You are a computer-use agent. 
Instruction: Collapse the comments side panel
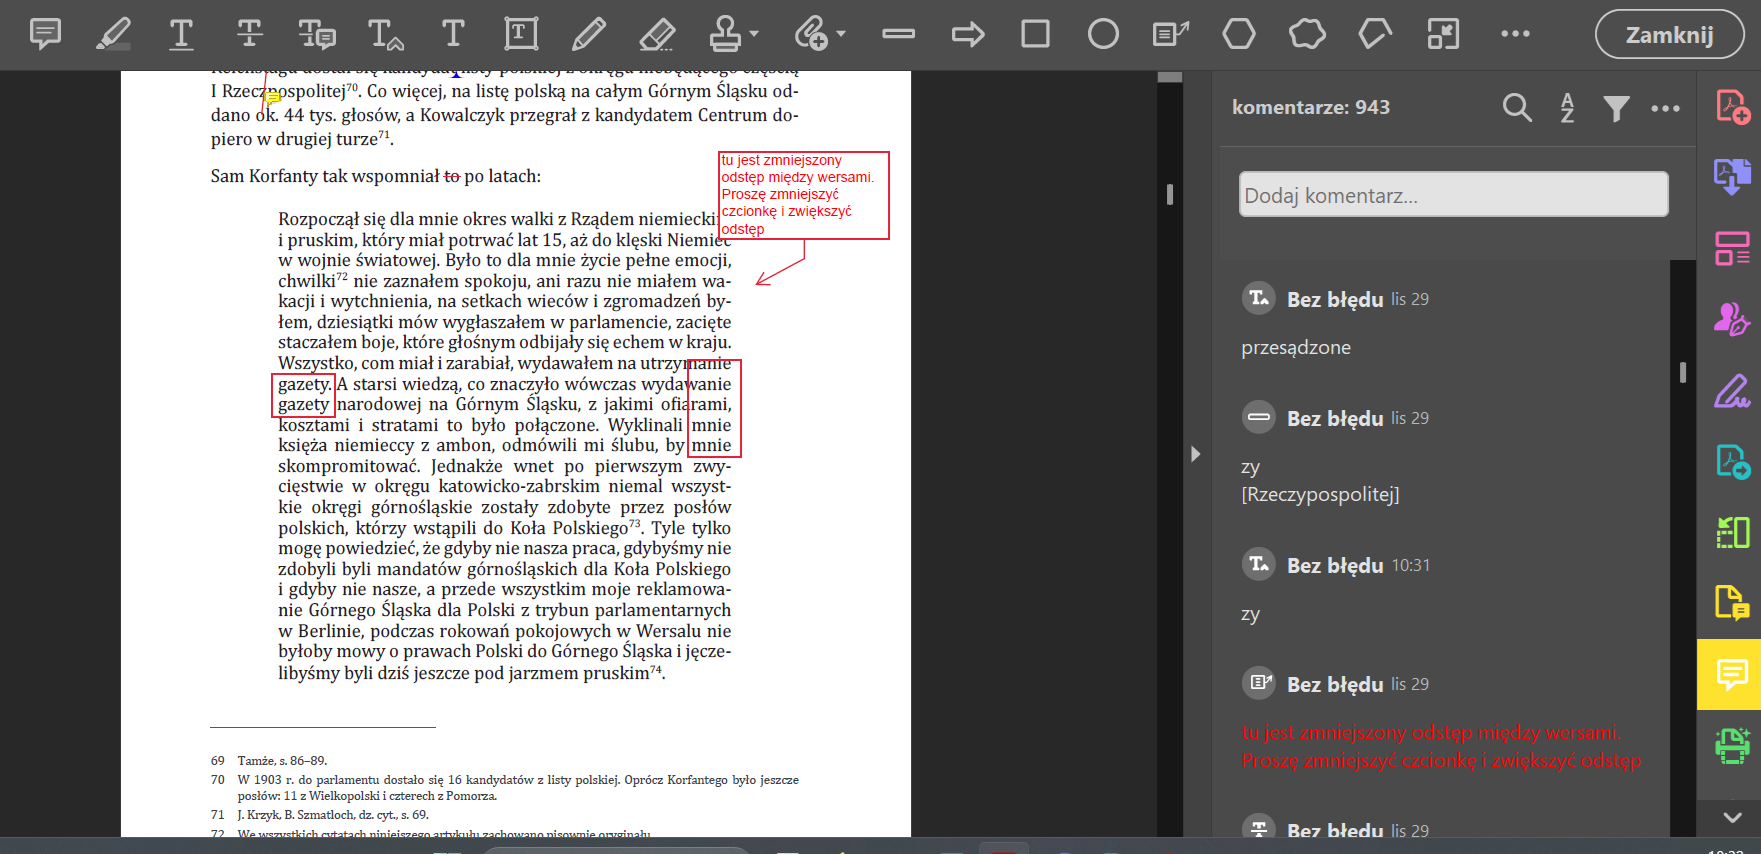[1195, 454]
